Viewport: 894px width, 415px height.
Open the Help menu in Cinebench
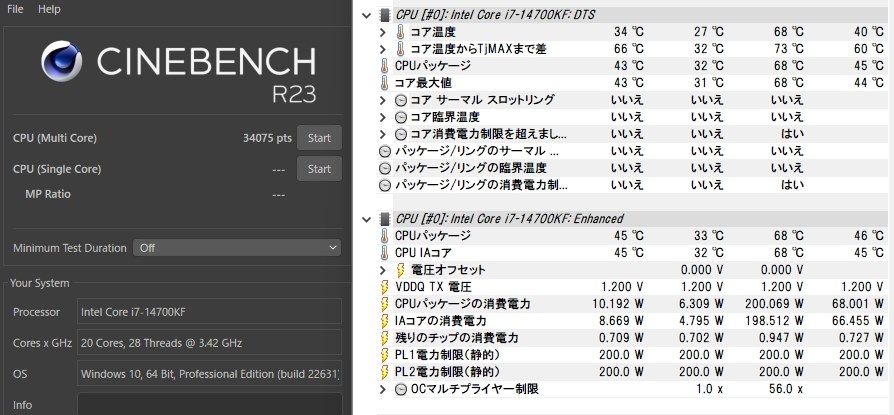coord(49,9)
